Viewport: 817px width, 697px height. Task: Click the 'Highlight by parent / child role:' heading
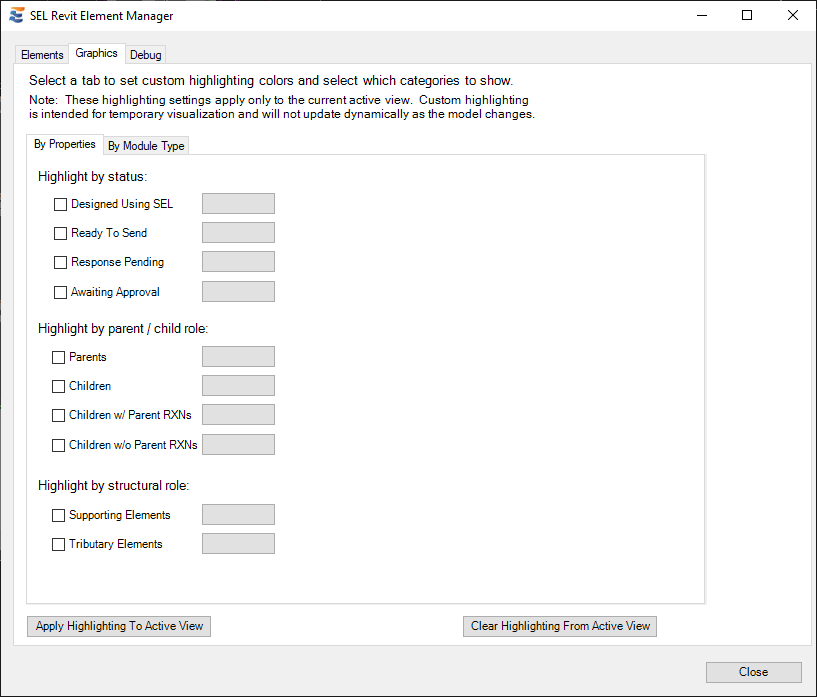pos(123,329)
